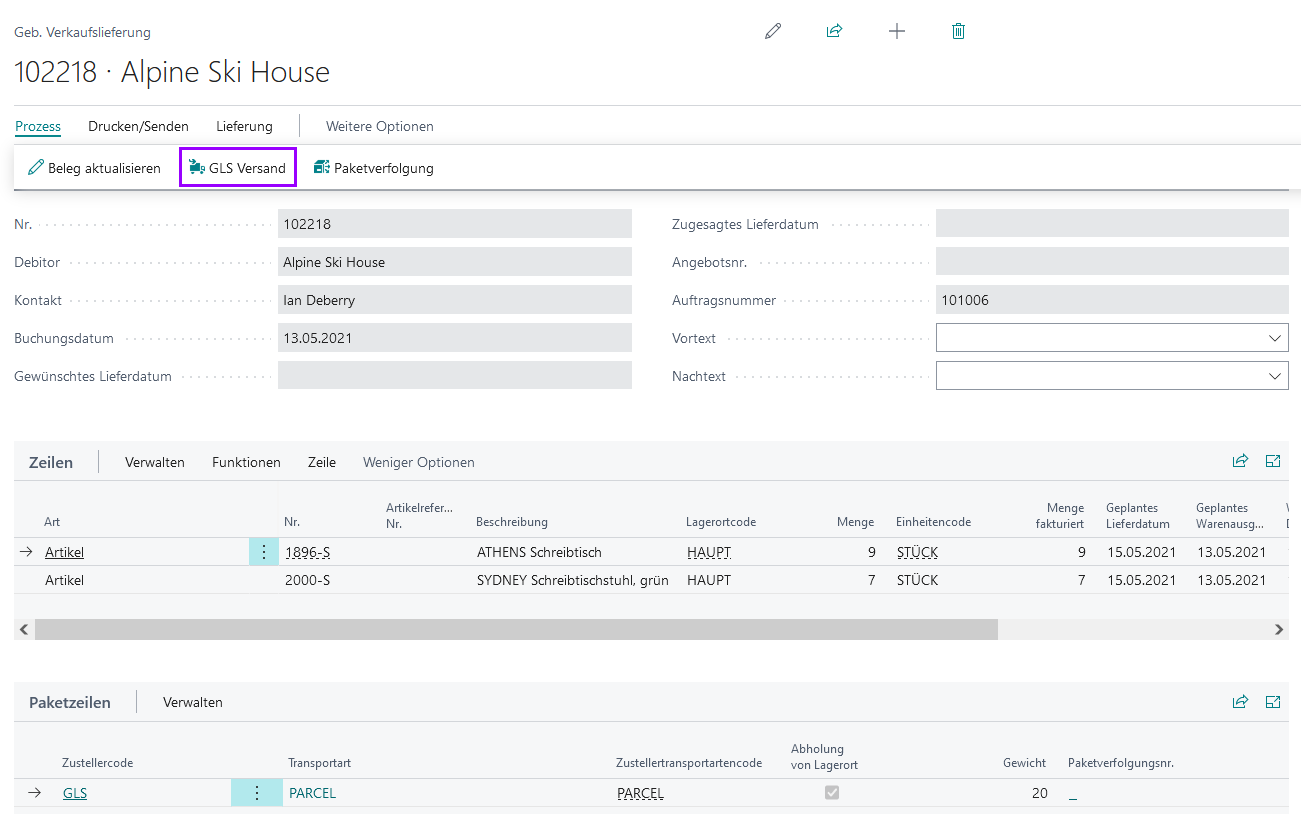
Task: Click the Auftragsnummer field 101006
Action: [x=1112, y=300]
